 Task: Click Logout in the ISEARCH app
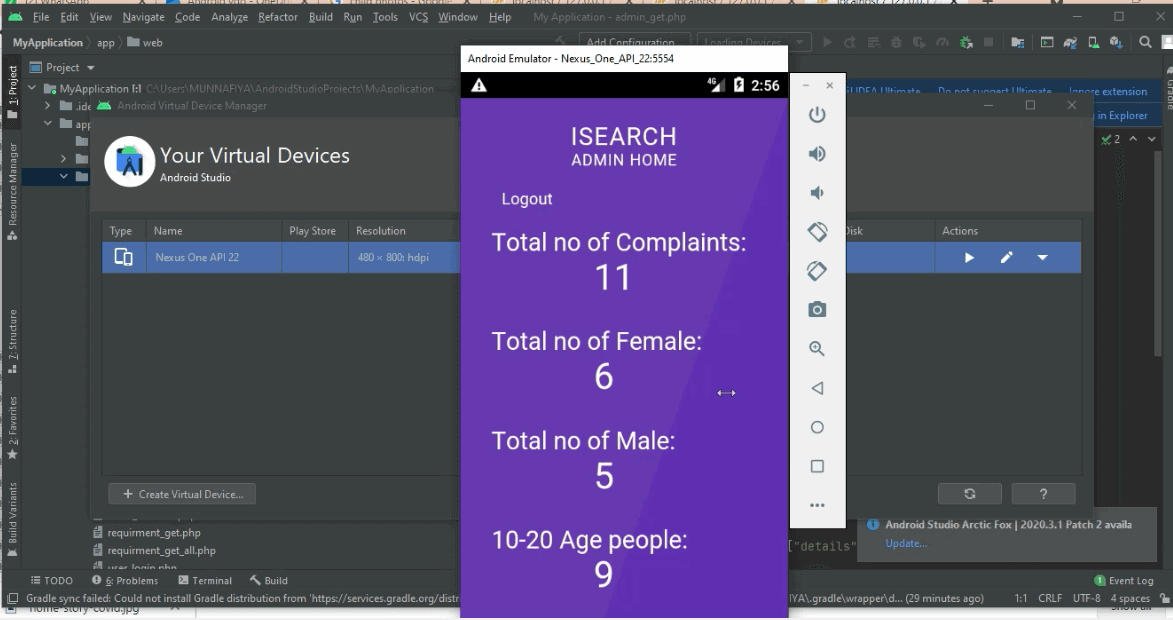(x=527, y=199)
